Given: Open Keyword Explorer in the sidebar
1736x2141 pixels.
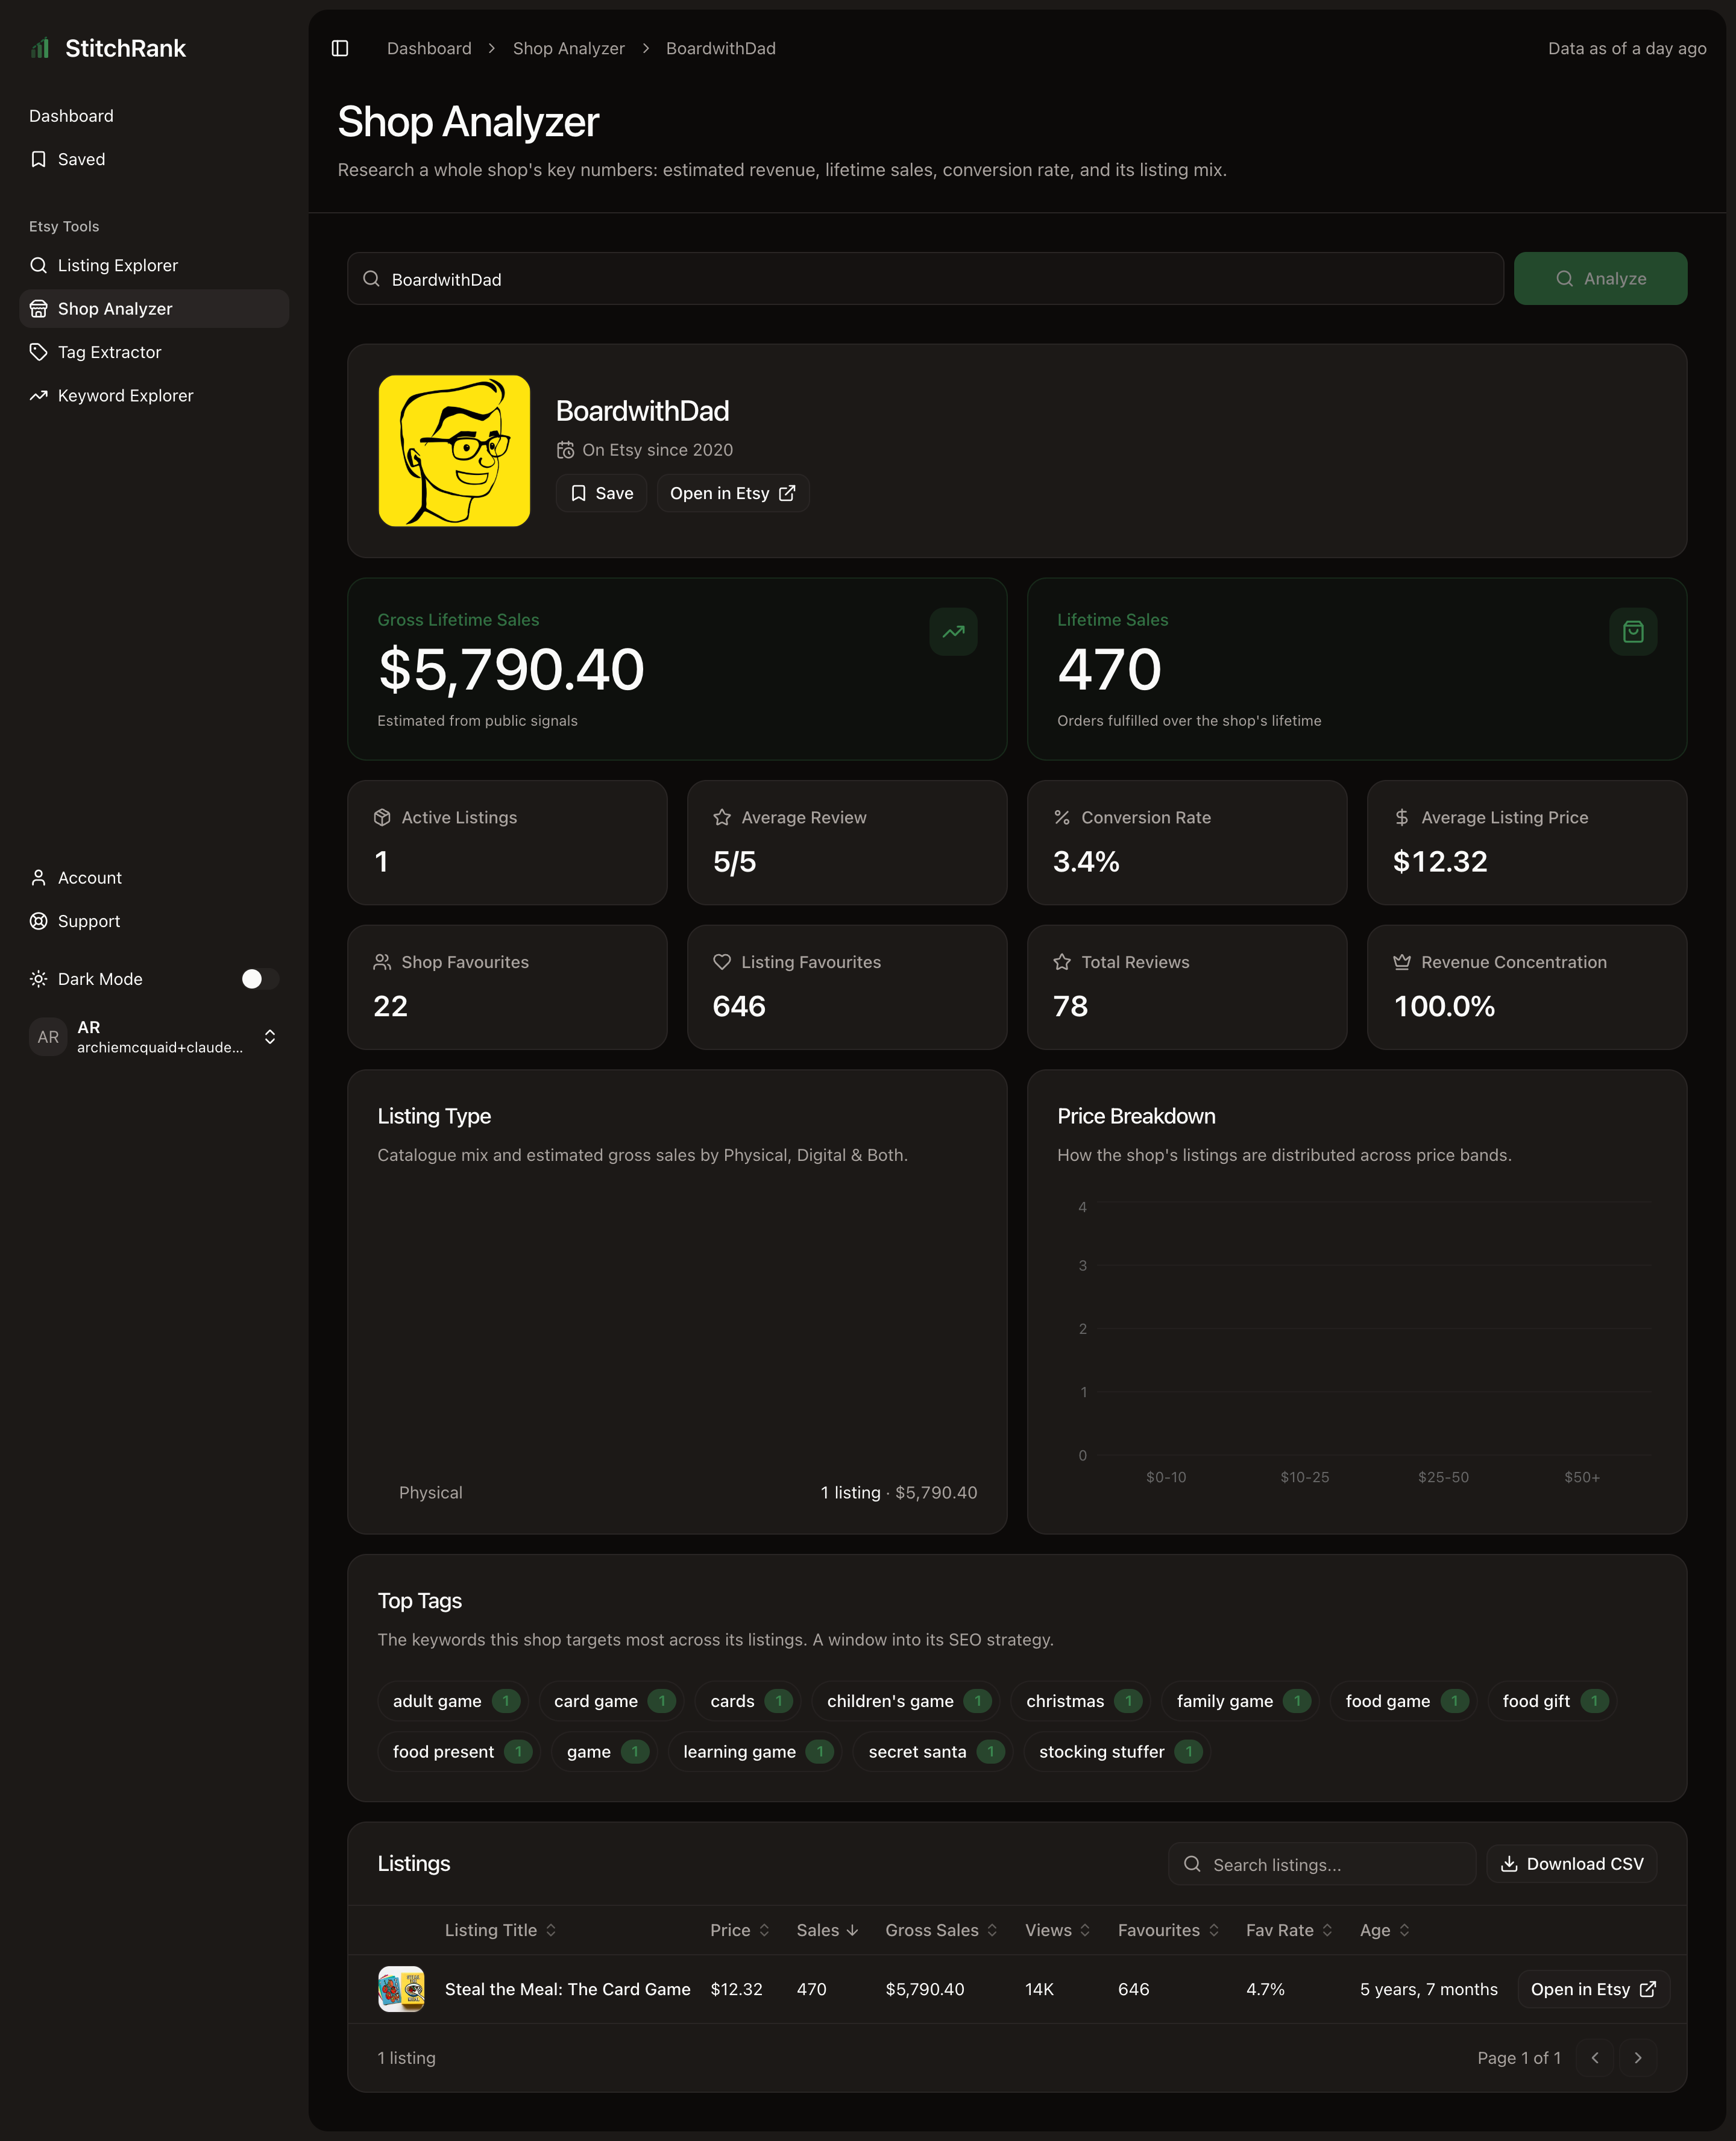Looking at the screenshot, I should pos(154,396).
